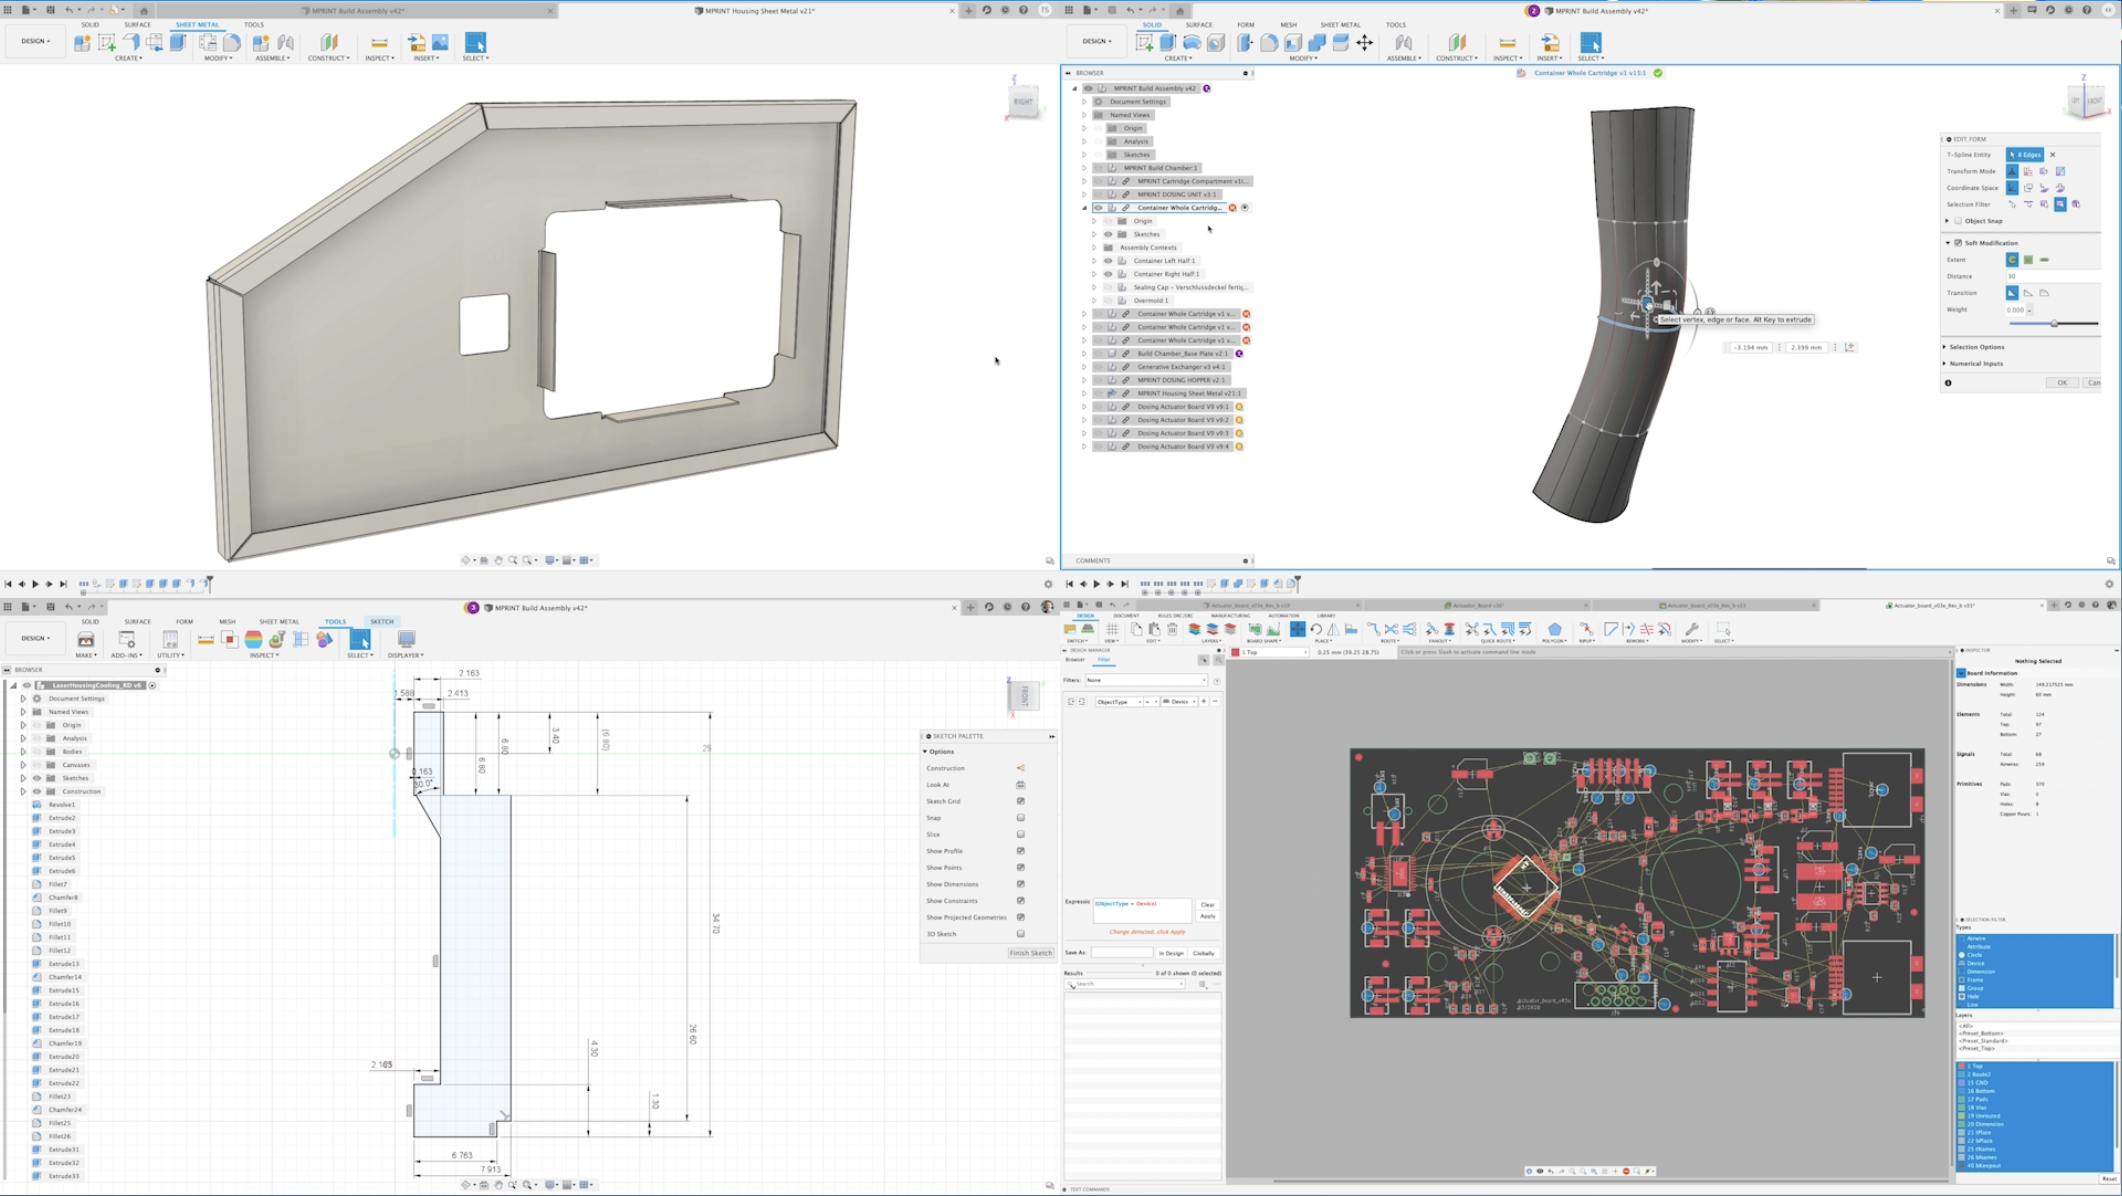The height and width of the screenshot is (1196, 2122).
Task: Click the Construction icon in Sketch Palette
Action: [x=1020, y=768]
